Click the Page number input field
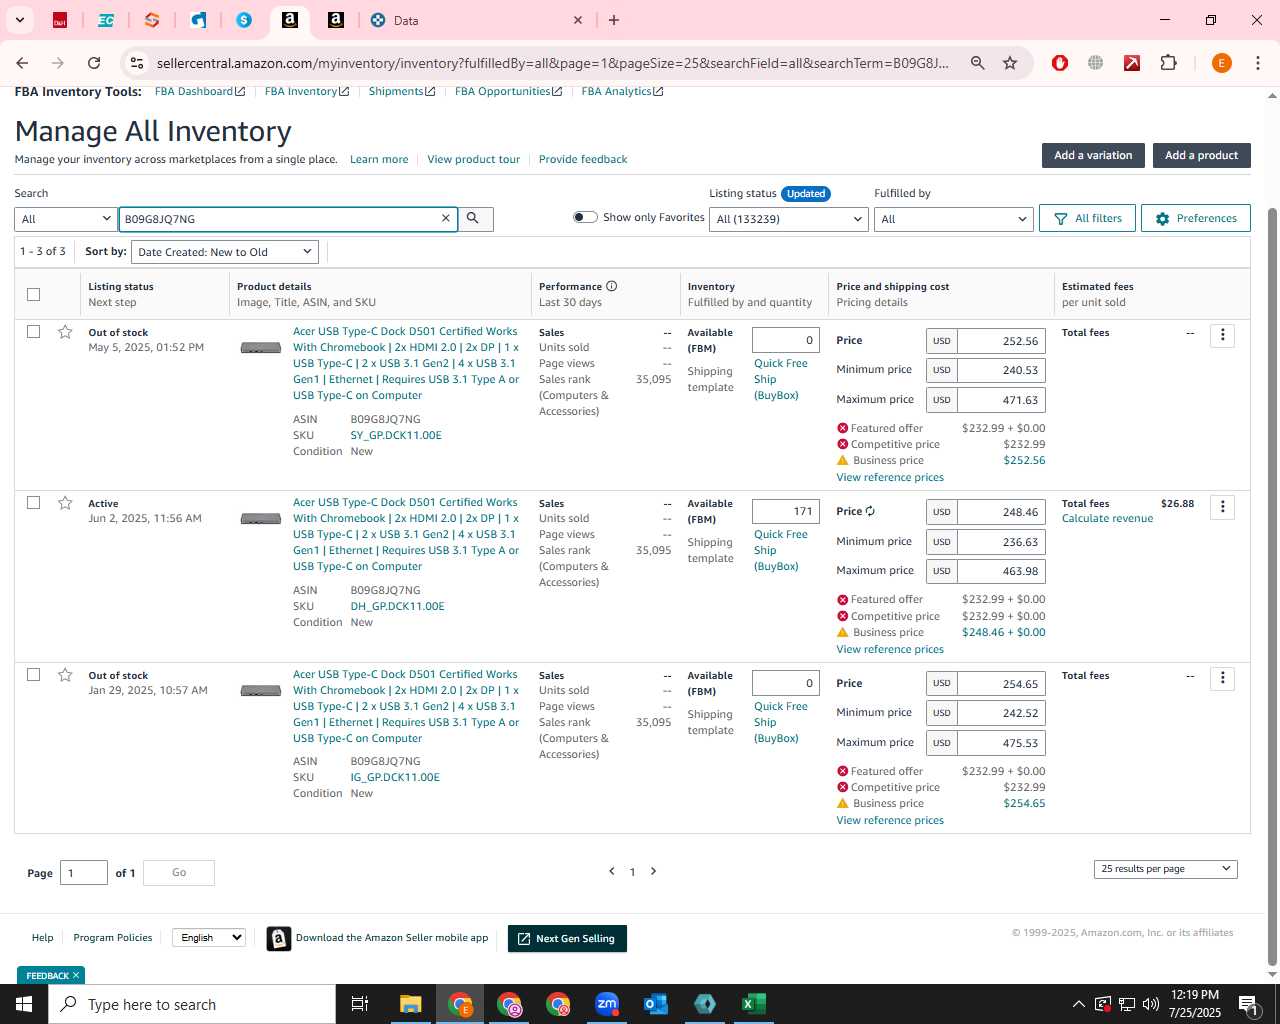The width and height of the screenshot is (1280, 1024). 84,873
